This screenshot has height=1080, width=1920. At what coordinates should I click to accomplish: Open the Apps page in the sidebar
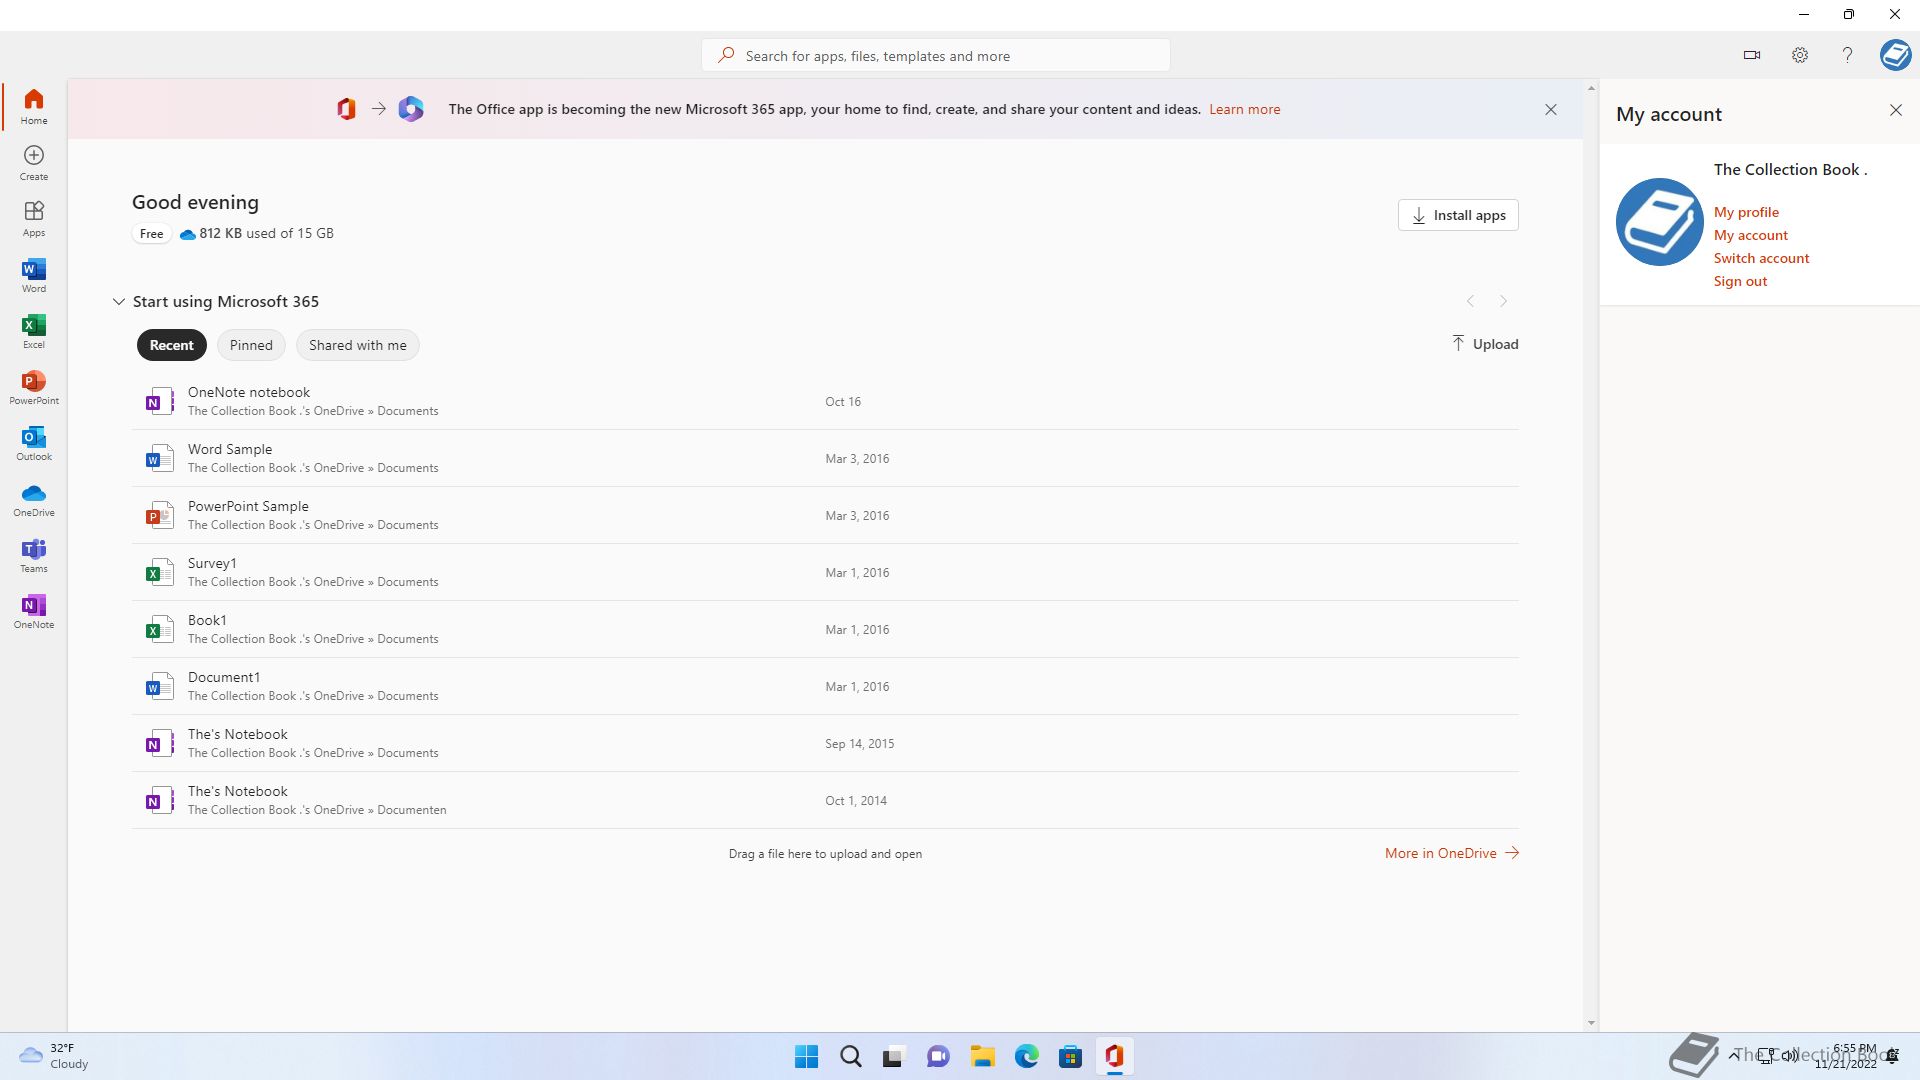34,218
